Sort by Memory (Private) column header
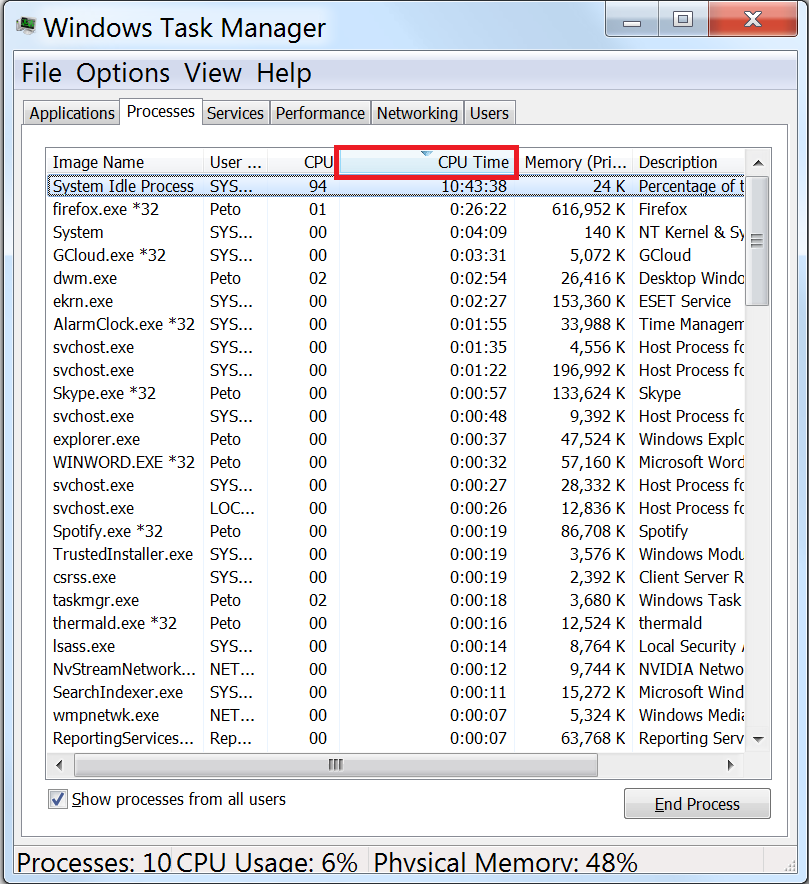Viewport: 809px width, 884px height. click(x=575, y=162)
